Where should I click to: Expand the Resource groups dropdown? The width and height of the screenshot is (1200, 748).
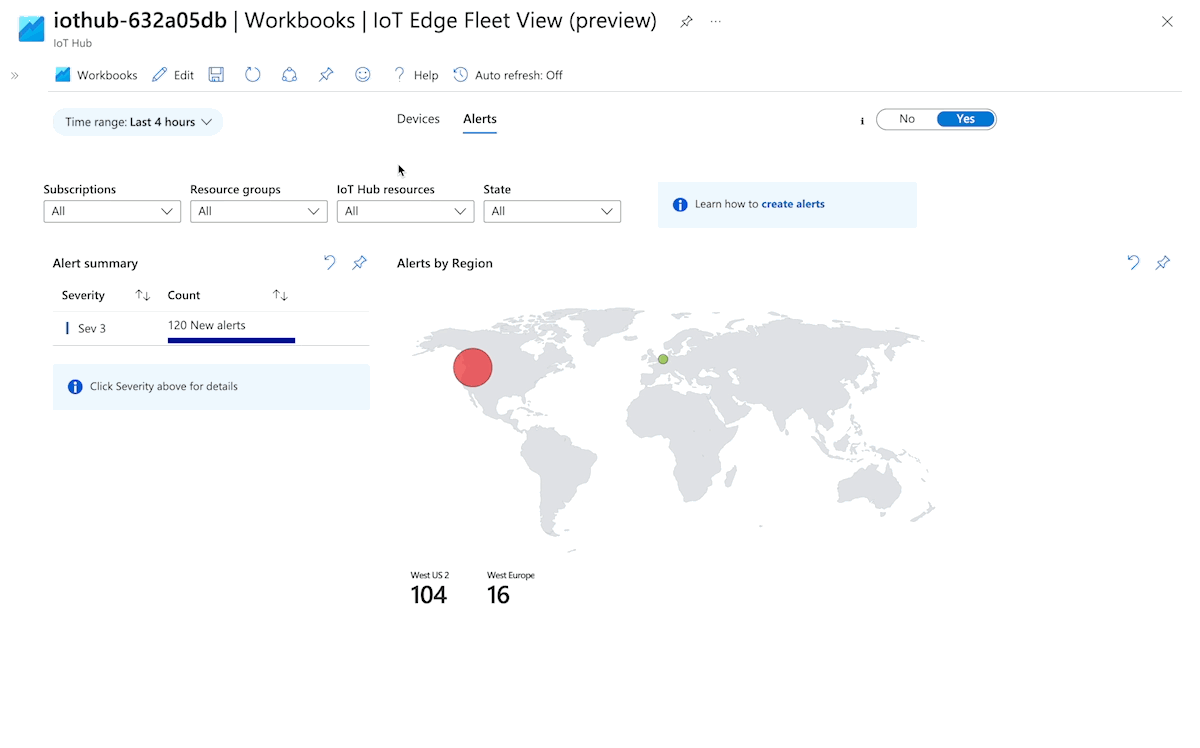point(259,211)
